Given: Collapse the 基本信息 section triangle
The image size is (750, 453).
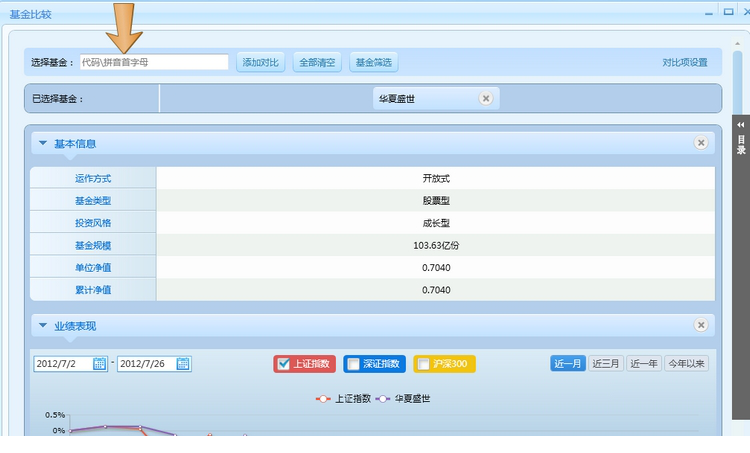Looking at the screenshot, I should click(x=43, y=143).
